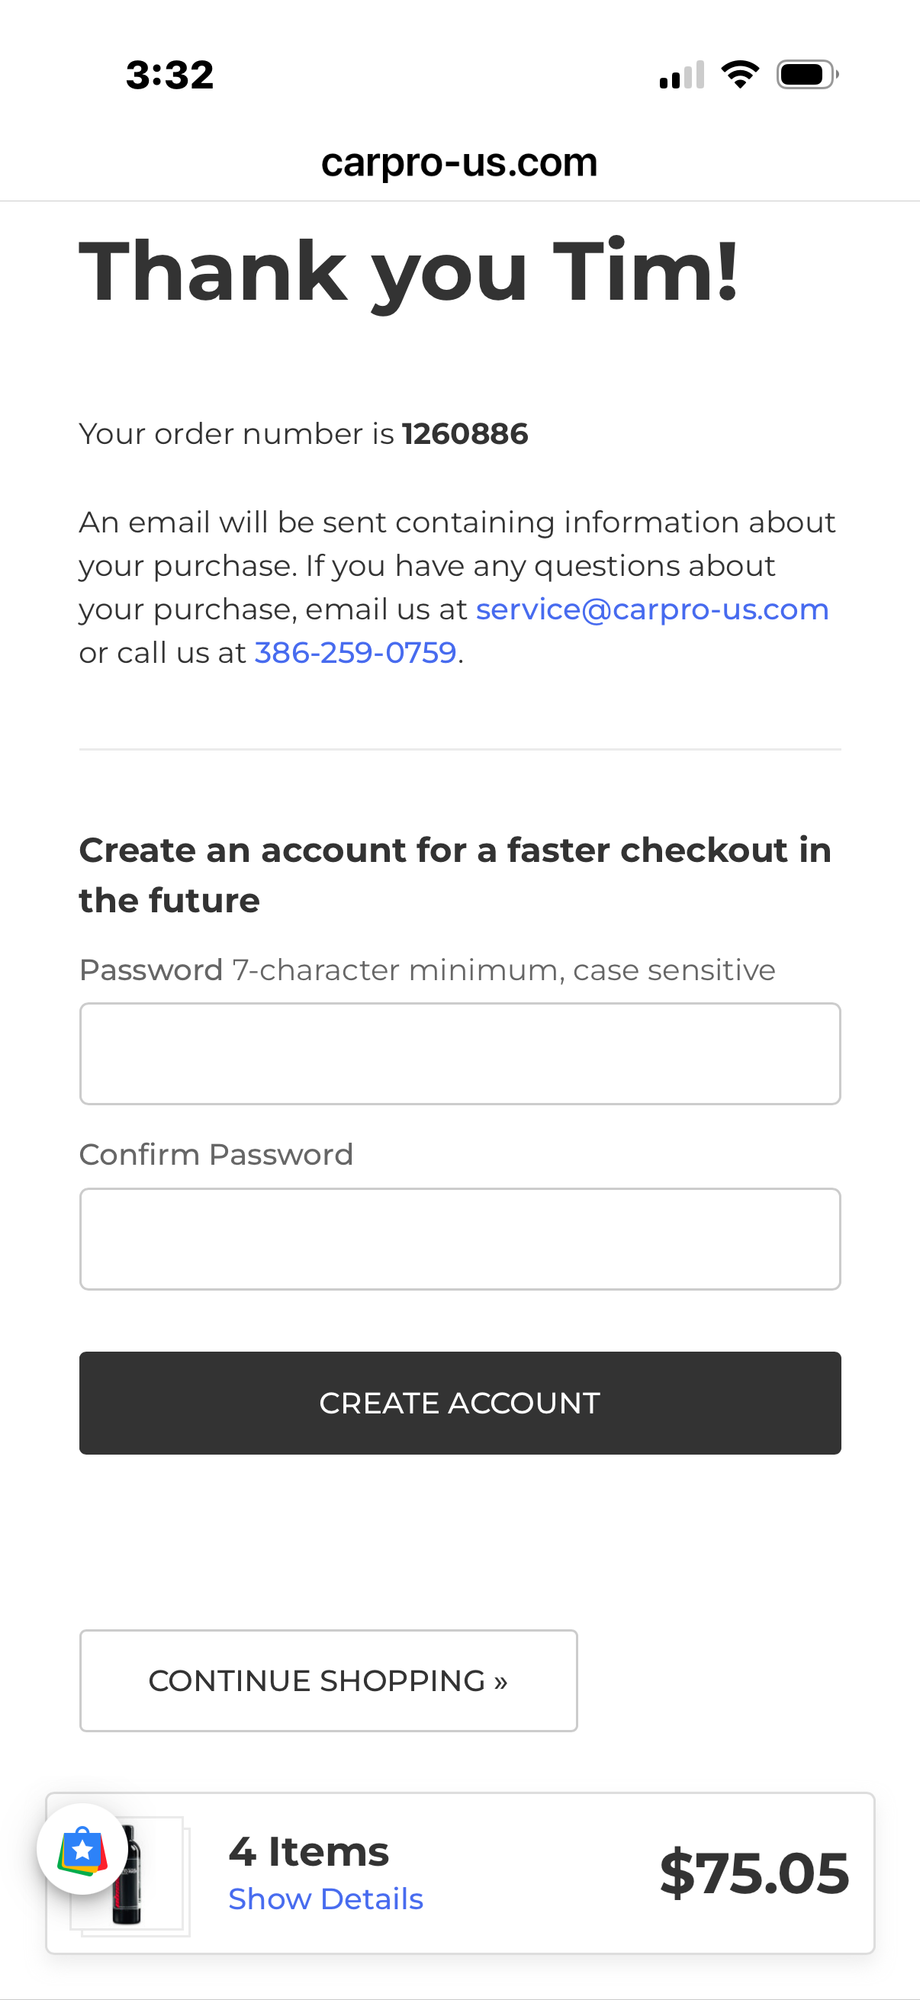Tap the 3:32 clock in status bar

pyautogui.click(x=170, y=75)
